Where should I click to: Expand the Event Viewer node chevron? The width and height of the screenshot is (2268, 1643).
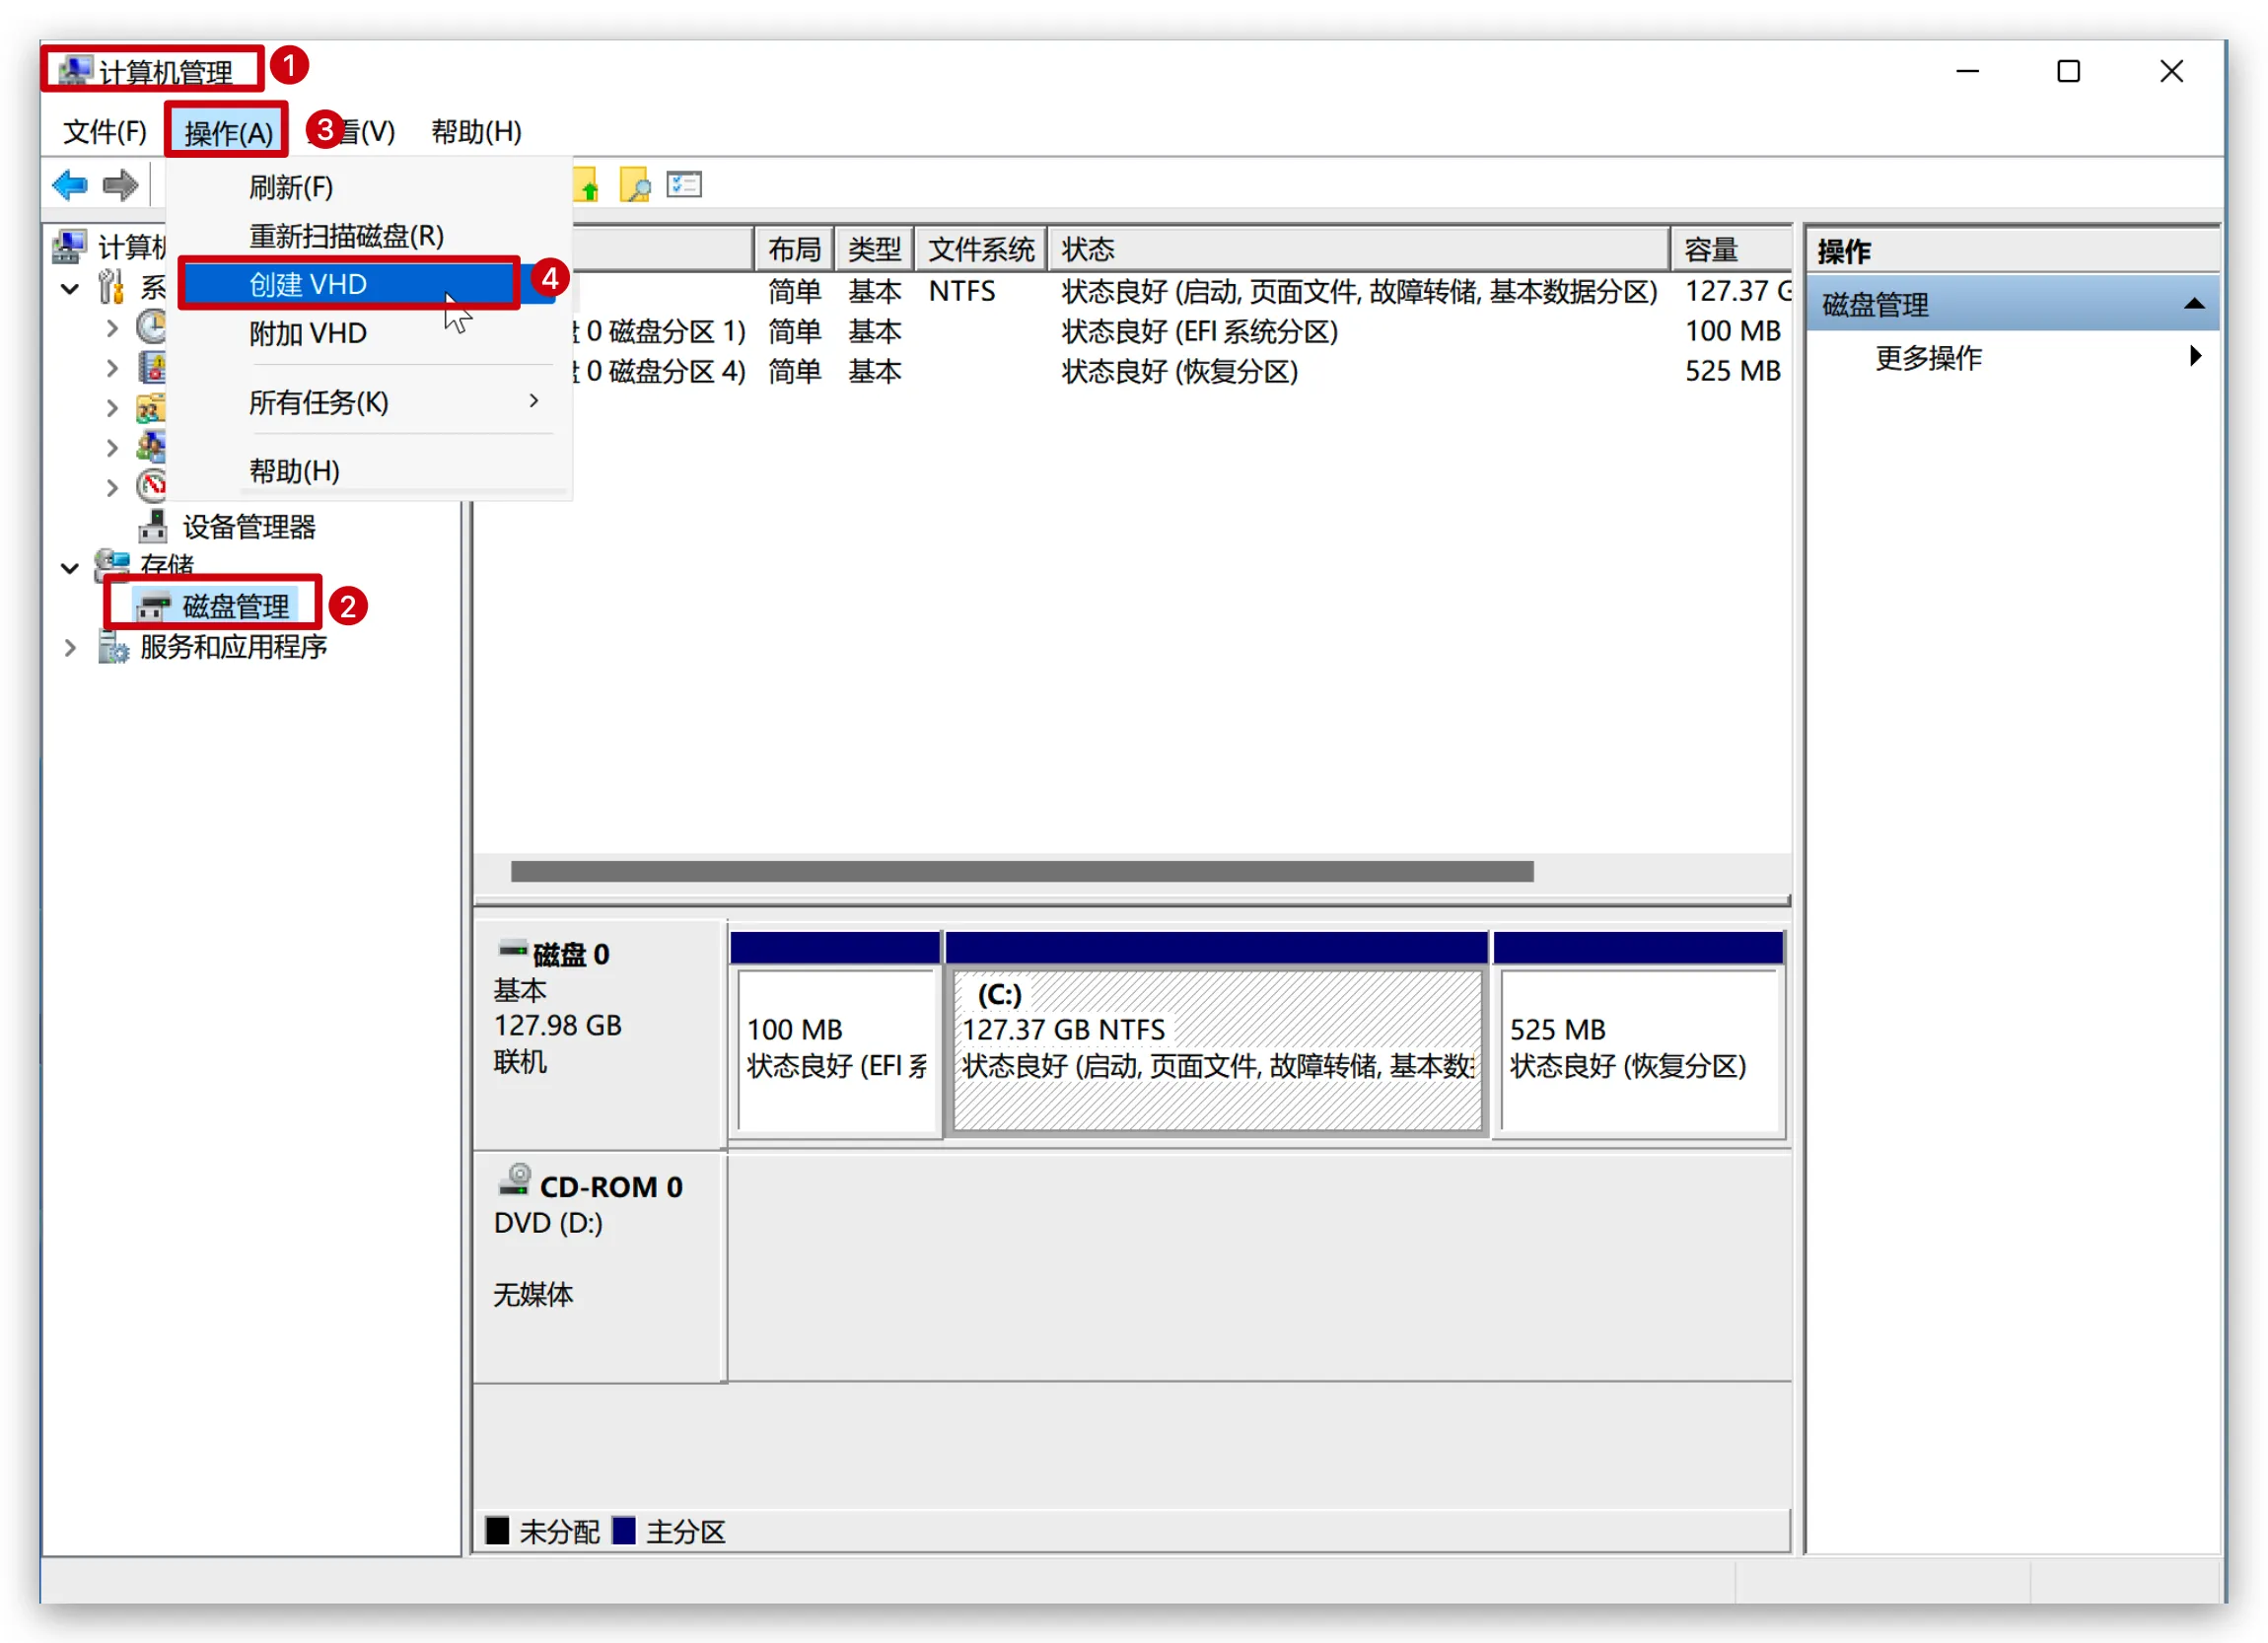[112, 368]
